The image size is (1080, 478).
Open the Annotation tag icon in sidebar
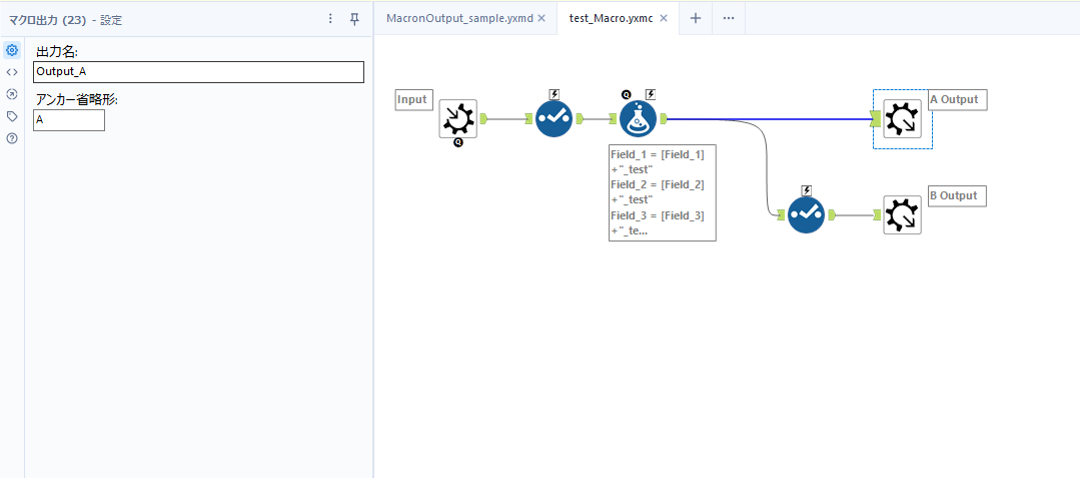[x=12, y=116]
